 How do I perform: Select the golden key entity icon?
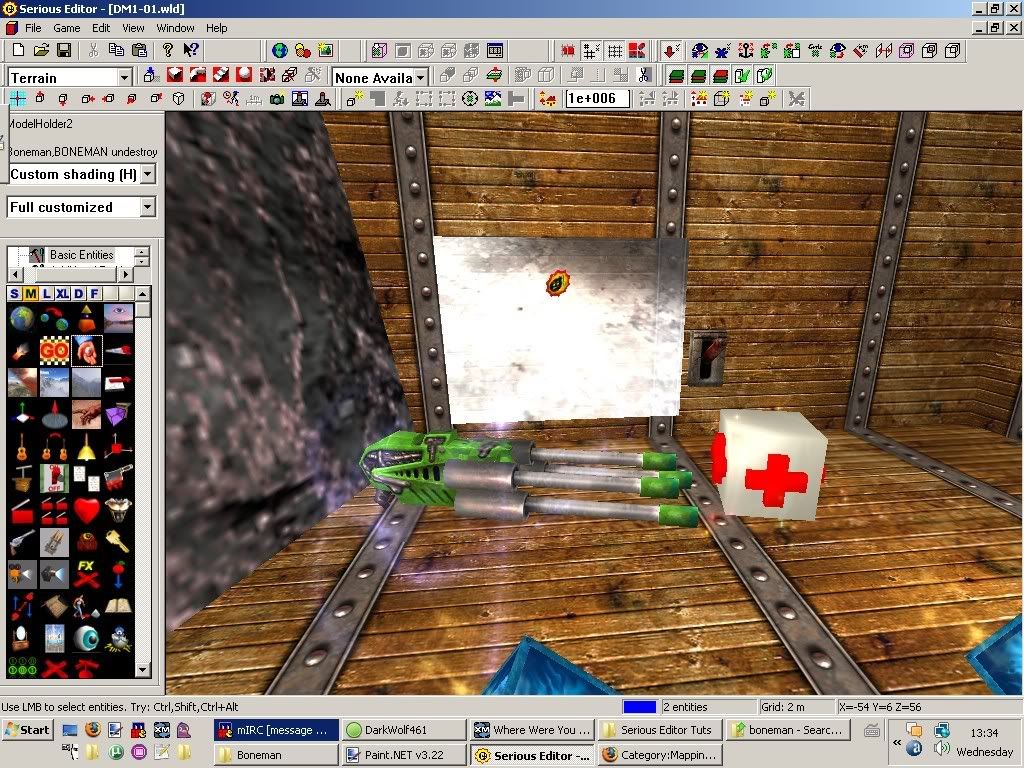(x=118, y=542)
